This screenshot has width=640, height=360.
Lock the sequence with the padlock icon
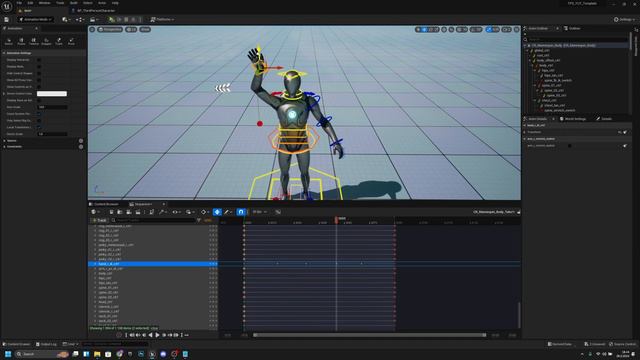click(519, 212)
